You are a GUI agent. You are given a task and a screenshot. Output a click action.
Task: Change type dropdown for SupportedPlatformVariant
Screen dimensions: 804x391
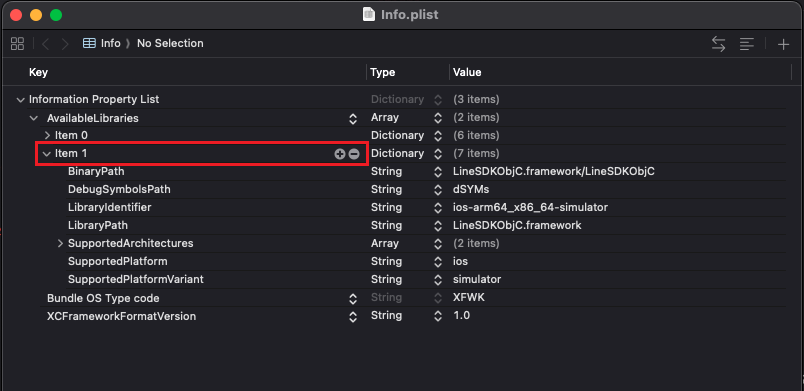click(437, 279)
